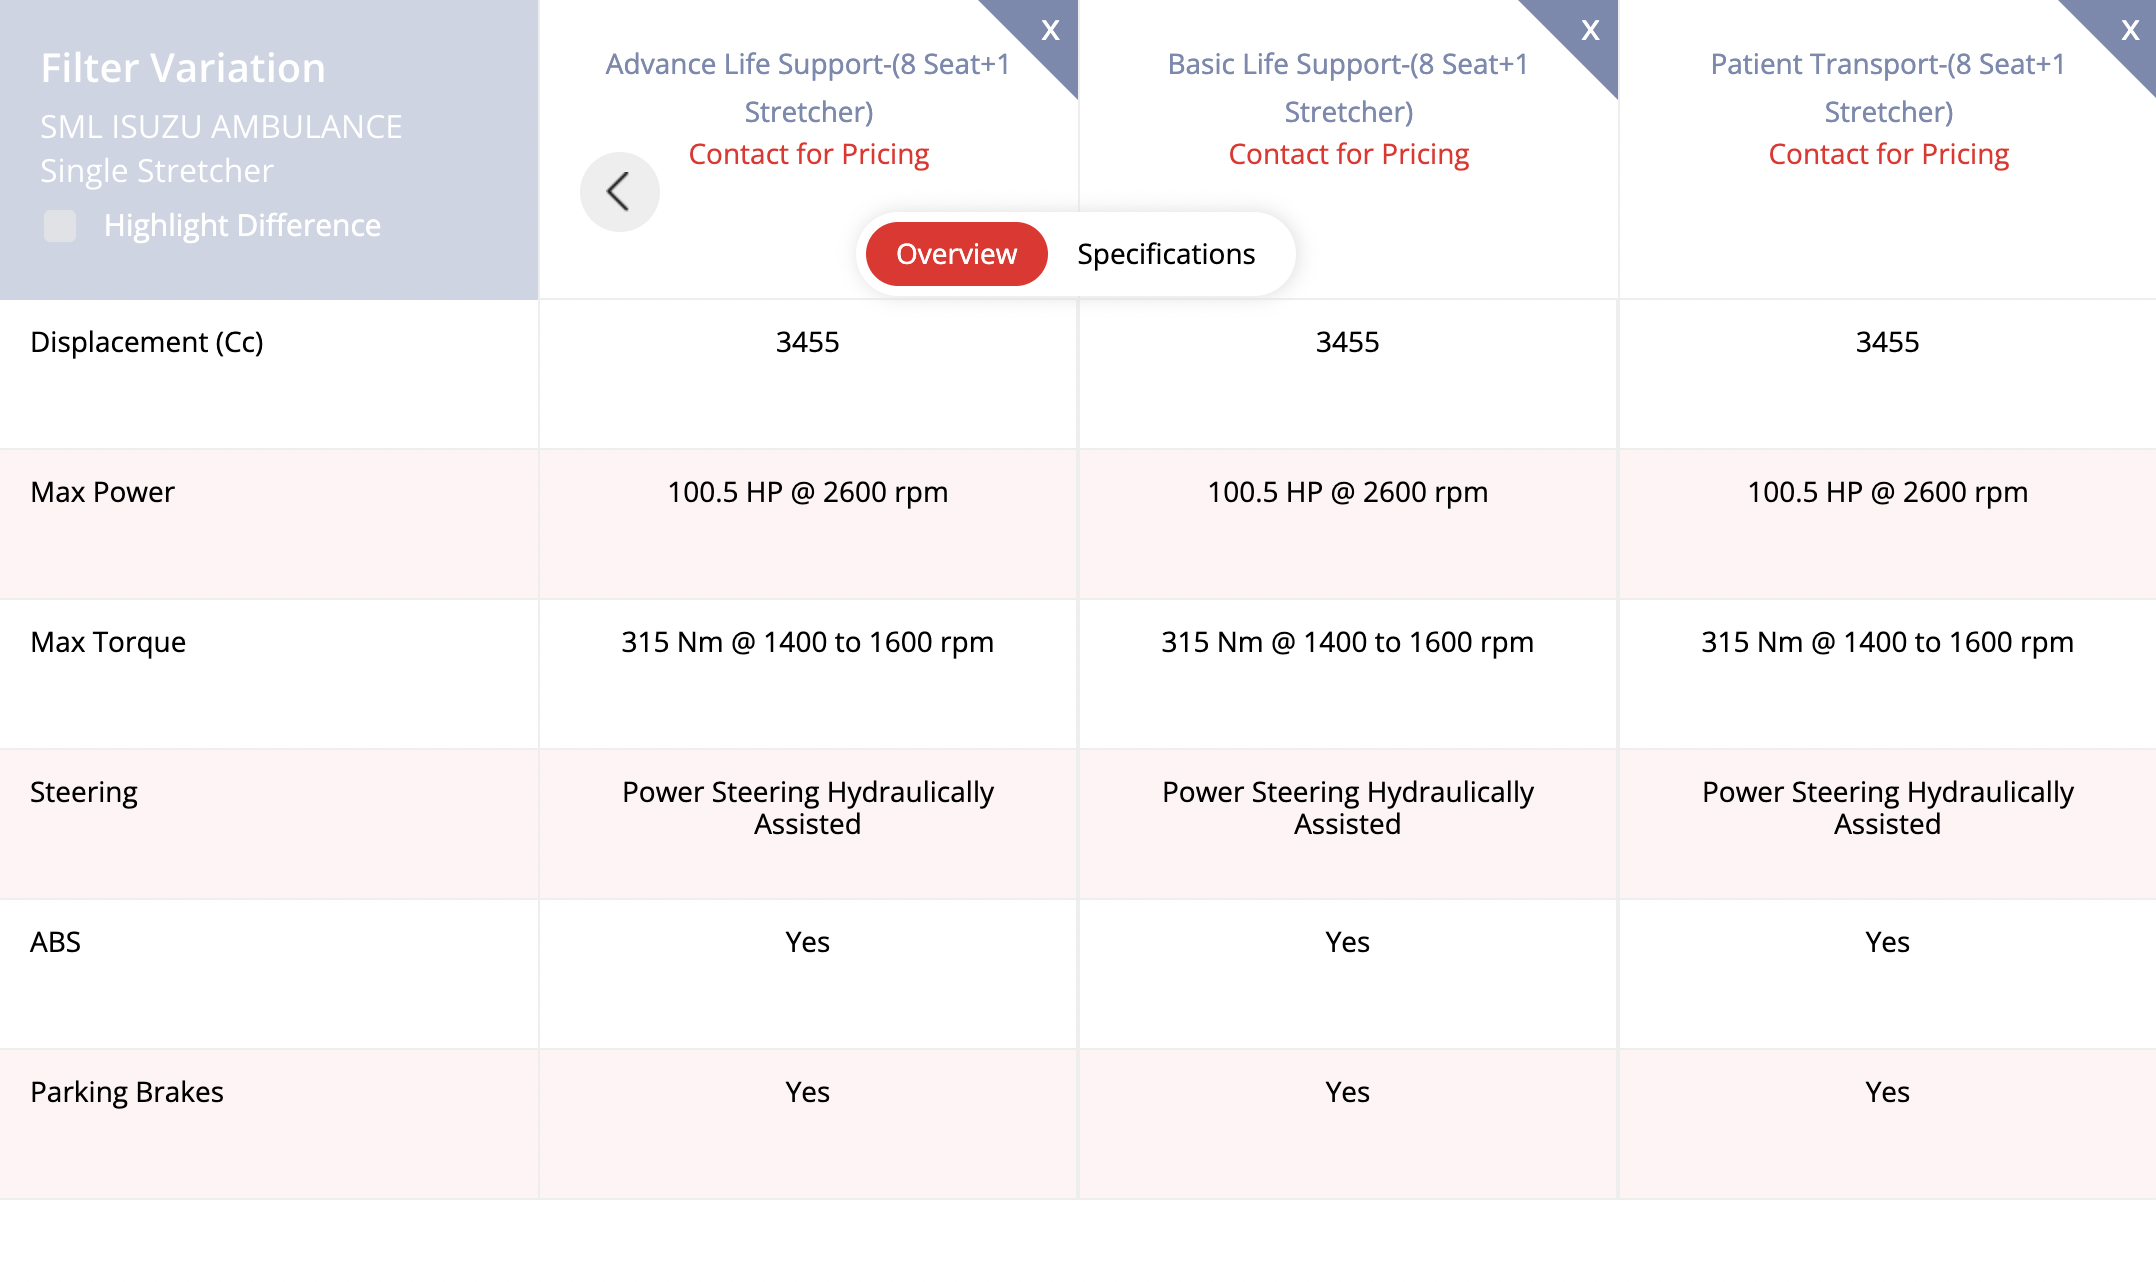Viewport: 2156px width, 1282px height.
Task: Remove the Patient Transport variant column
Action: [x=2130, y=30]
